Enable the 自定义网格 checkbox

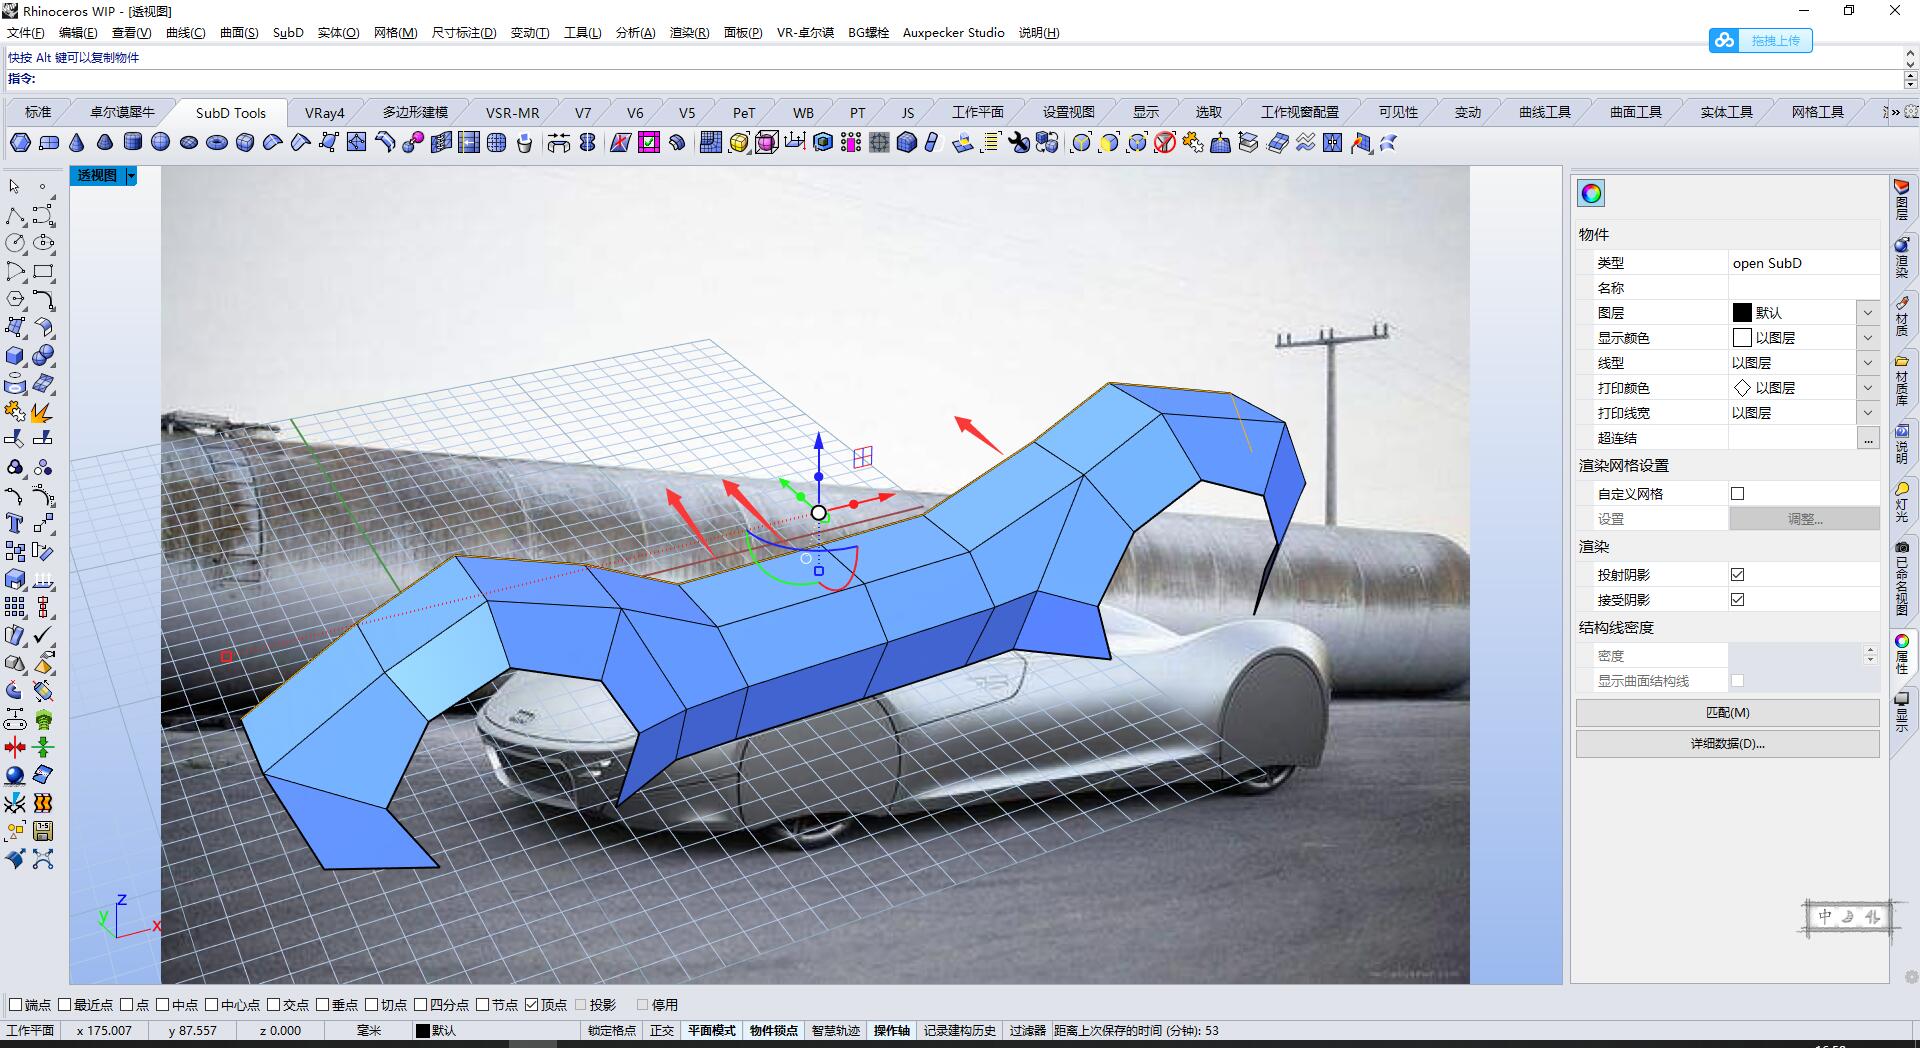(1737, 494)
